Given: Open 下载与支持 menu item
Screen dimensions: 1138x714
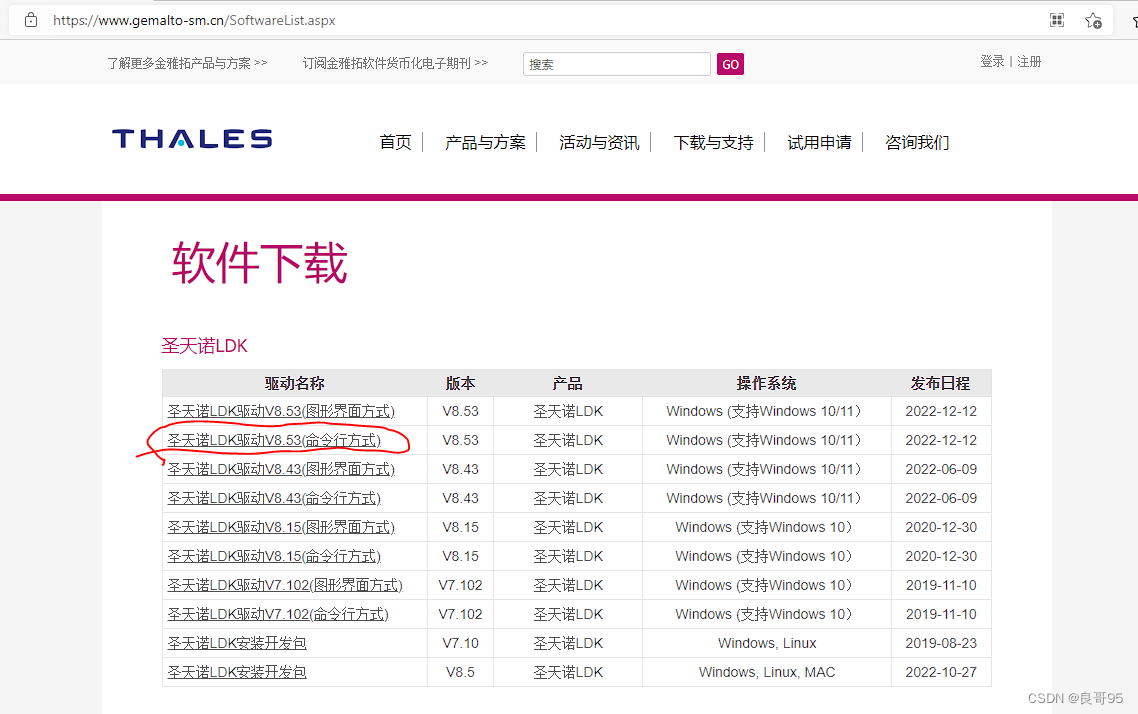Looking at the screenshot, I should [x=713, y=142].
